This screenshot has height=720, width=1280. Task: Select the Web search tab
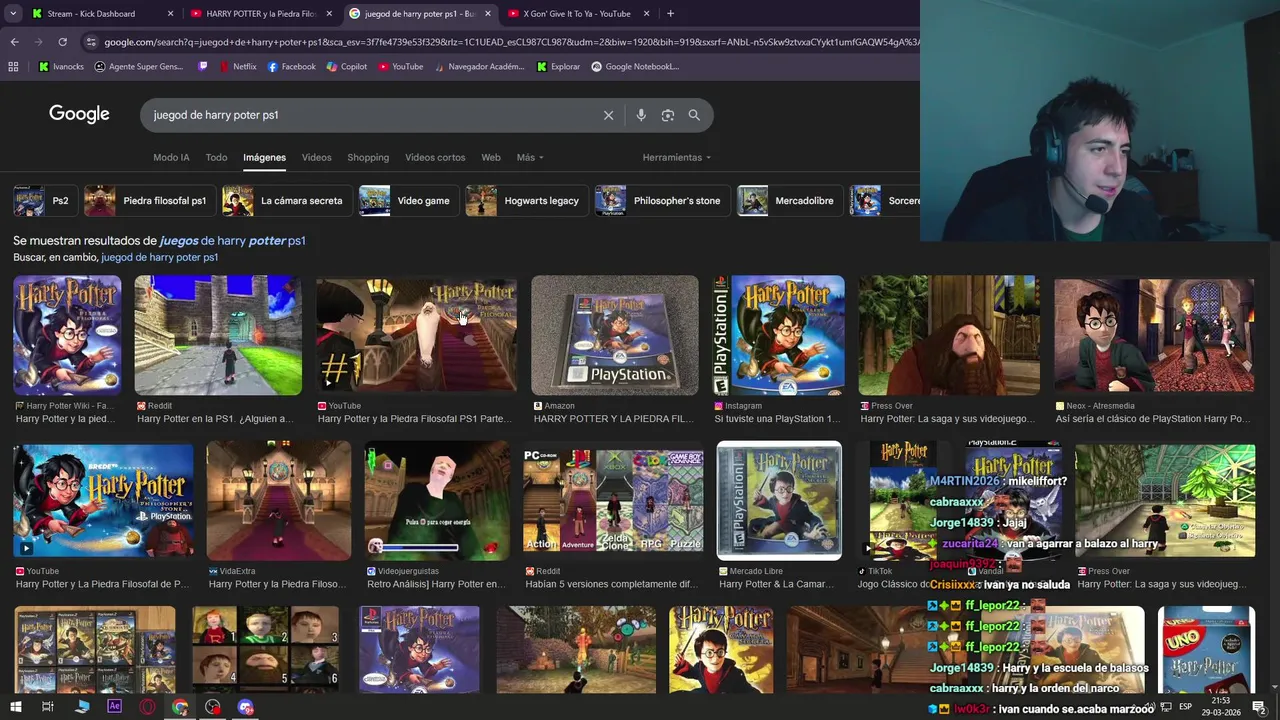pyautogui.click(x=490, y=157)
